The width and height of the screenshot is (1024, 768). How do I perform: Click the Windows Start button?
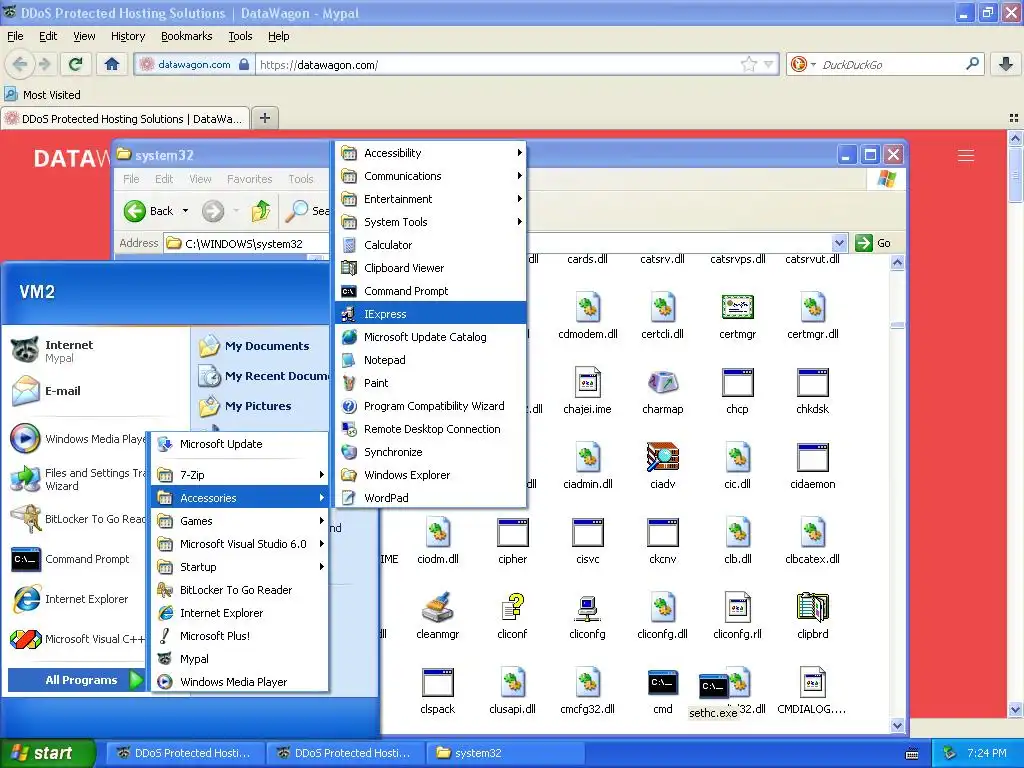(48, 753)
